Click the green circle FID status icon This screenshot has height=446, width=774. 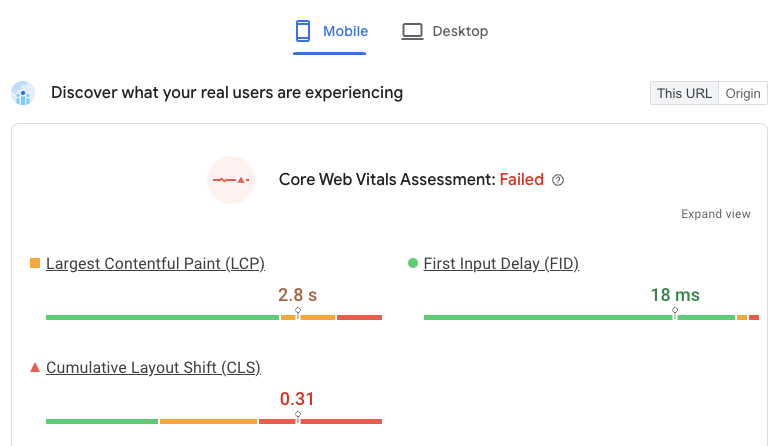point(413,263)
